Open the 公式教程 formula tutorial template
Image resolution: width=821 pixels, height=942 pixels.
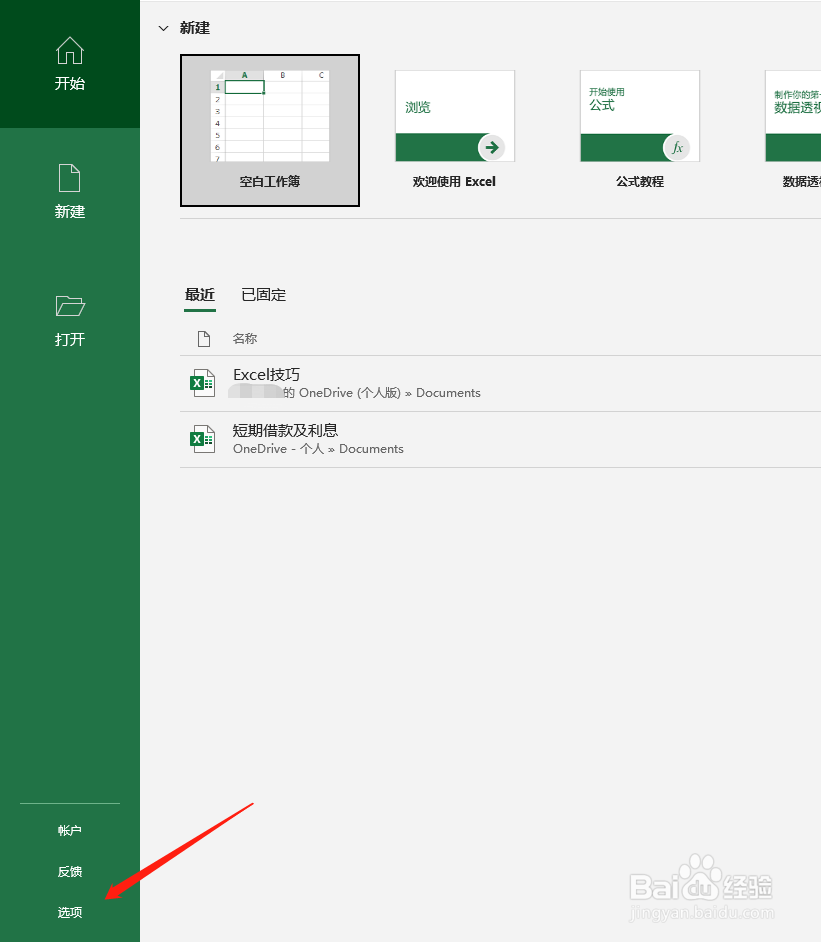click(640, 130)
